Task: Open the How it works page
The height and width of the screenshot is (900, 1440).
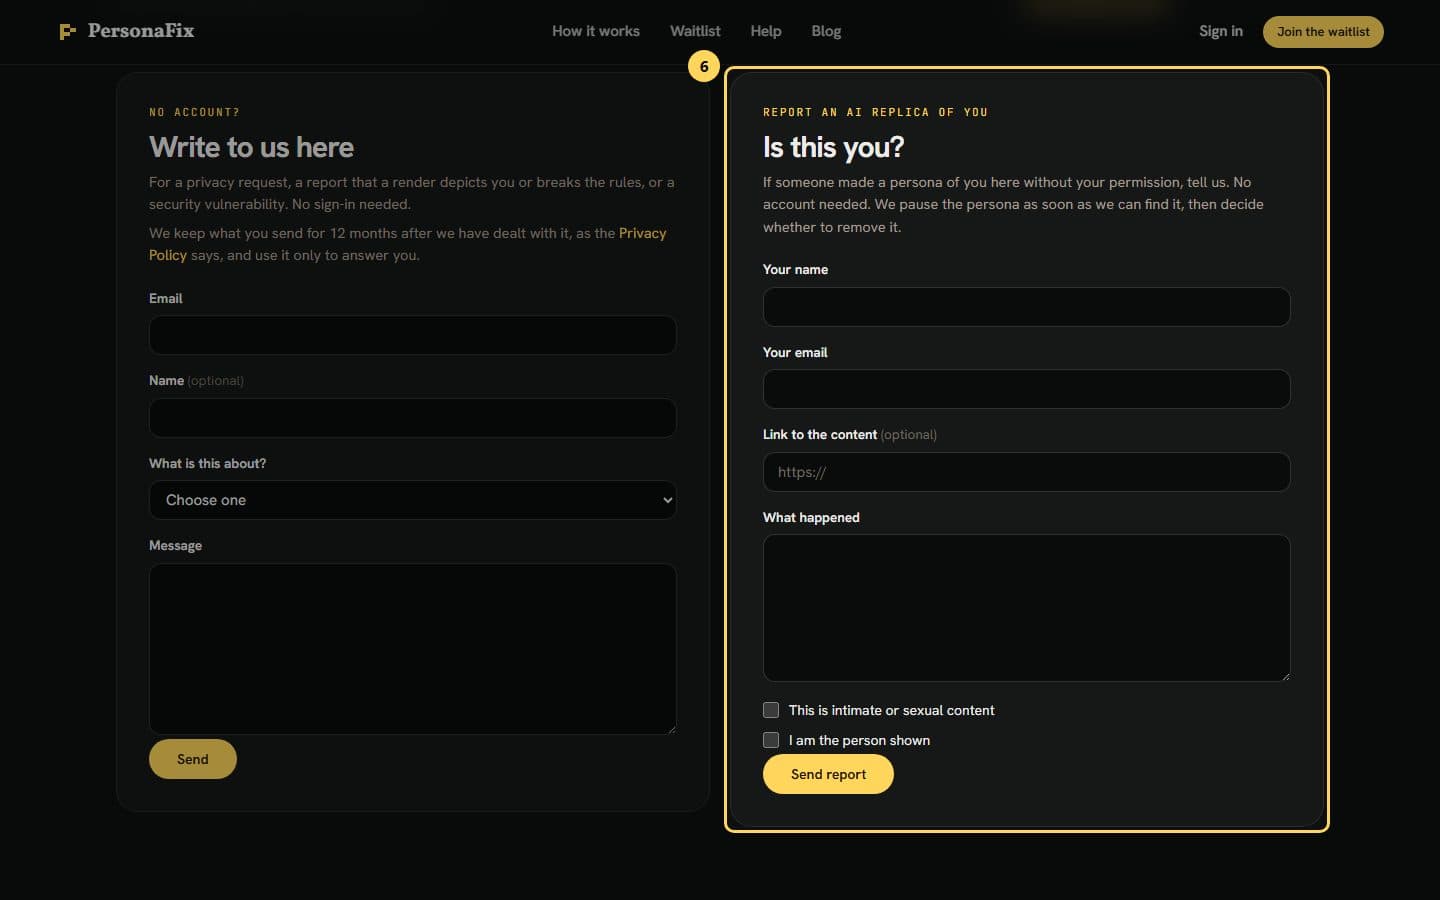Action: tap(596, 31)
